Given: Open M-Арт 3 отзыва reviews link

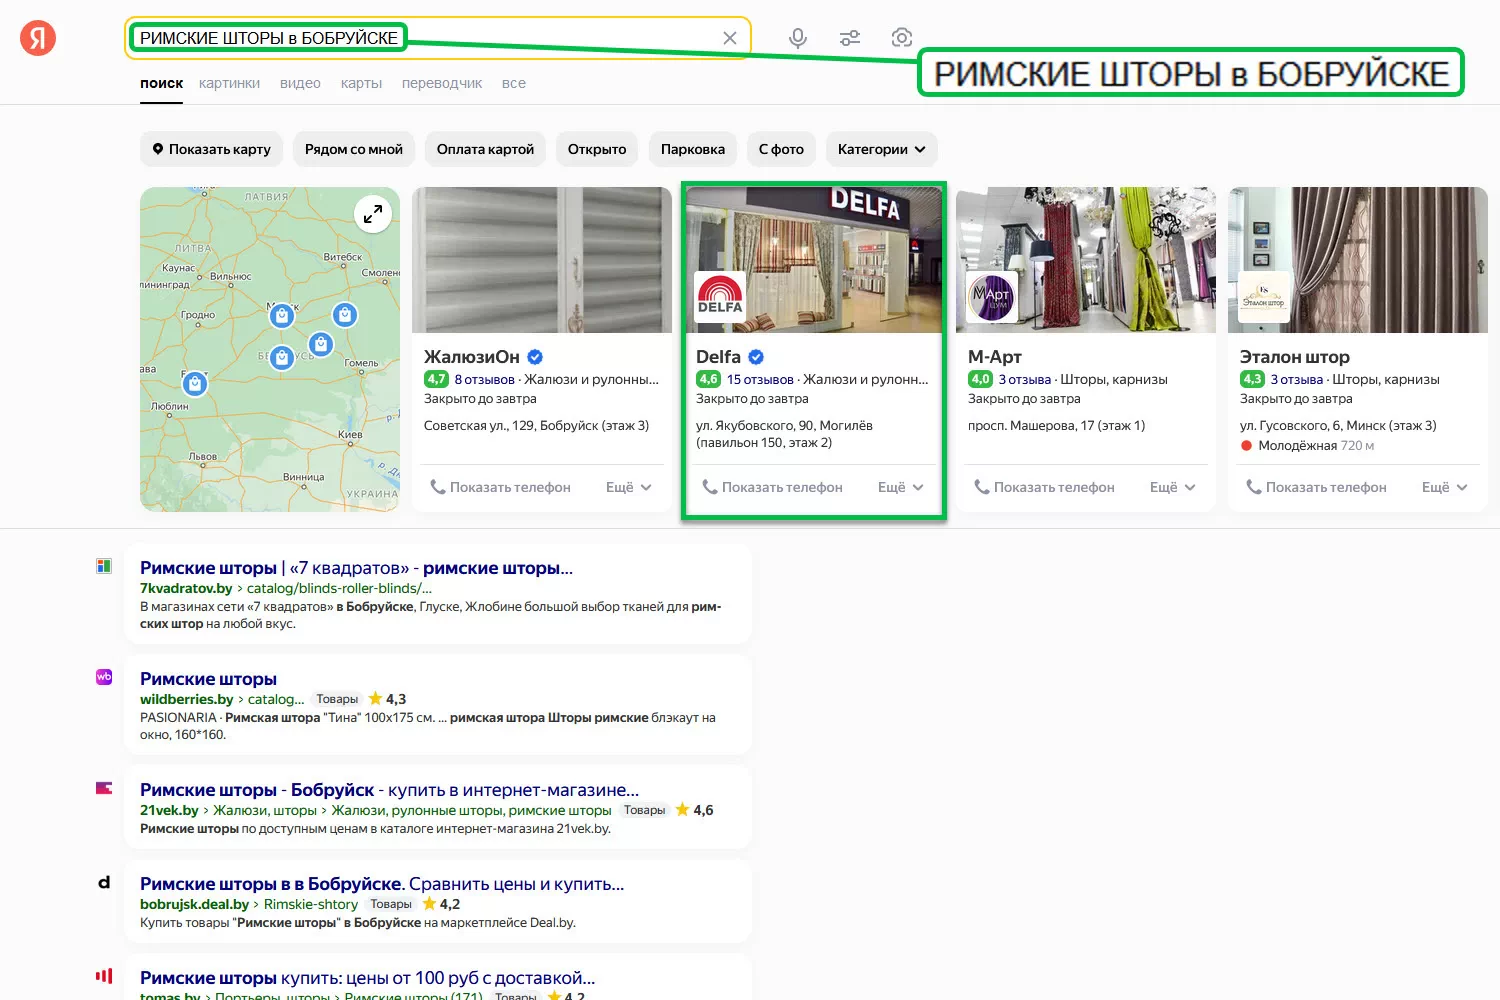Looking at the screenshot, I should [x=1024, y=379].
